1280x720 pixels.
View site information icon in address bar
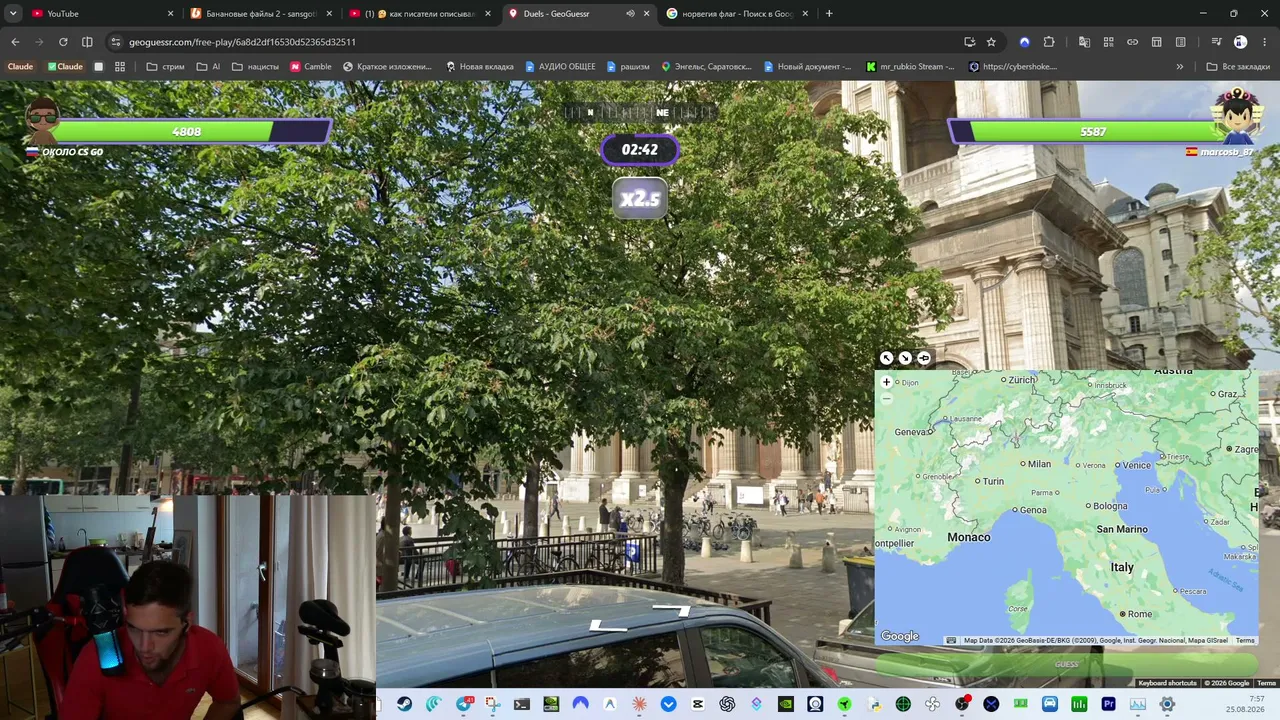[x=116, y=42]
